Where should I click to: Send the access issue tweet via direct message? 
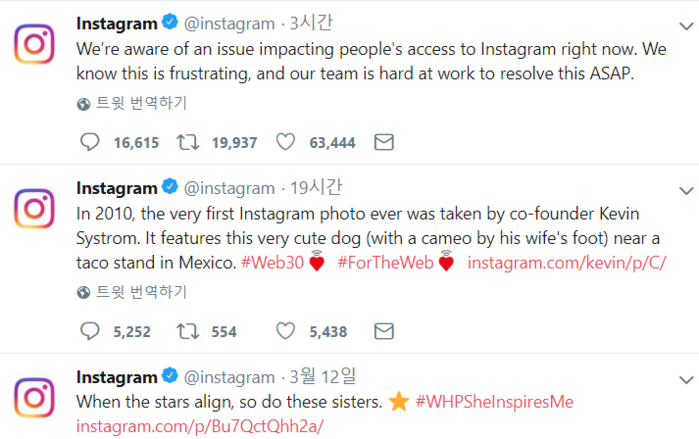[x=384, y=142]
